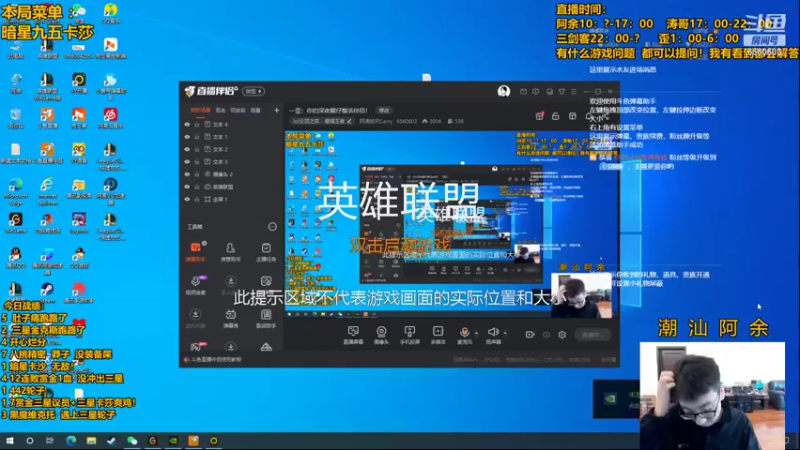The width and height of the screenshot is (800, 450).
Task: Open the user avatar in title bar
Action: [x=504, y=91]
